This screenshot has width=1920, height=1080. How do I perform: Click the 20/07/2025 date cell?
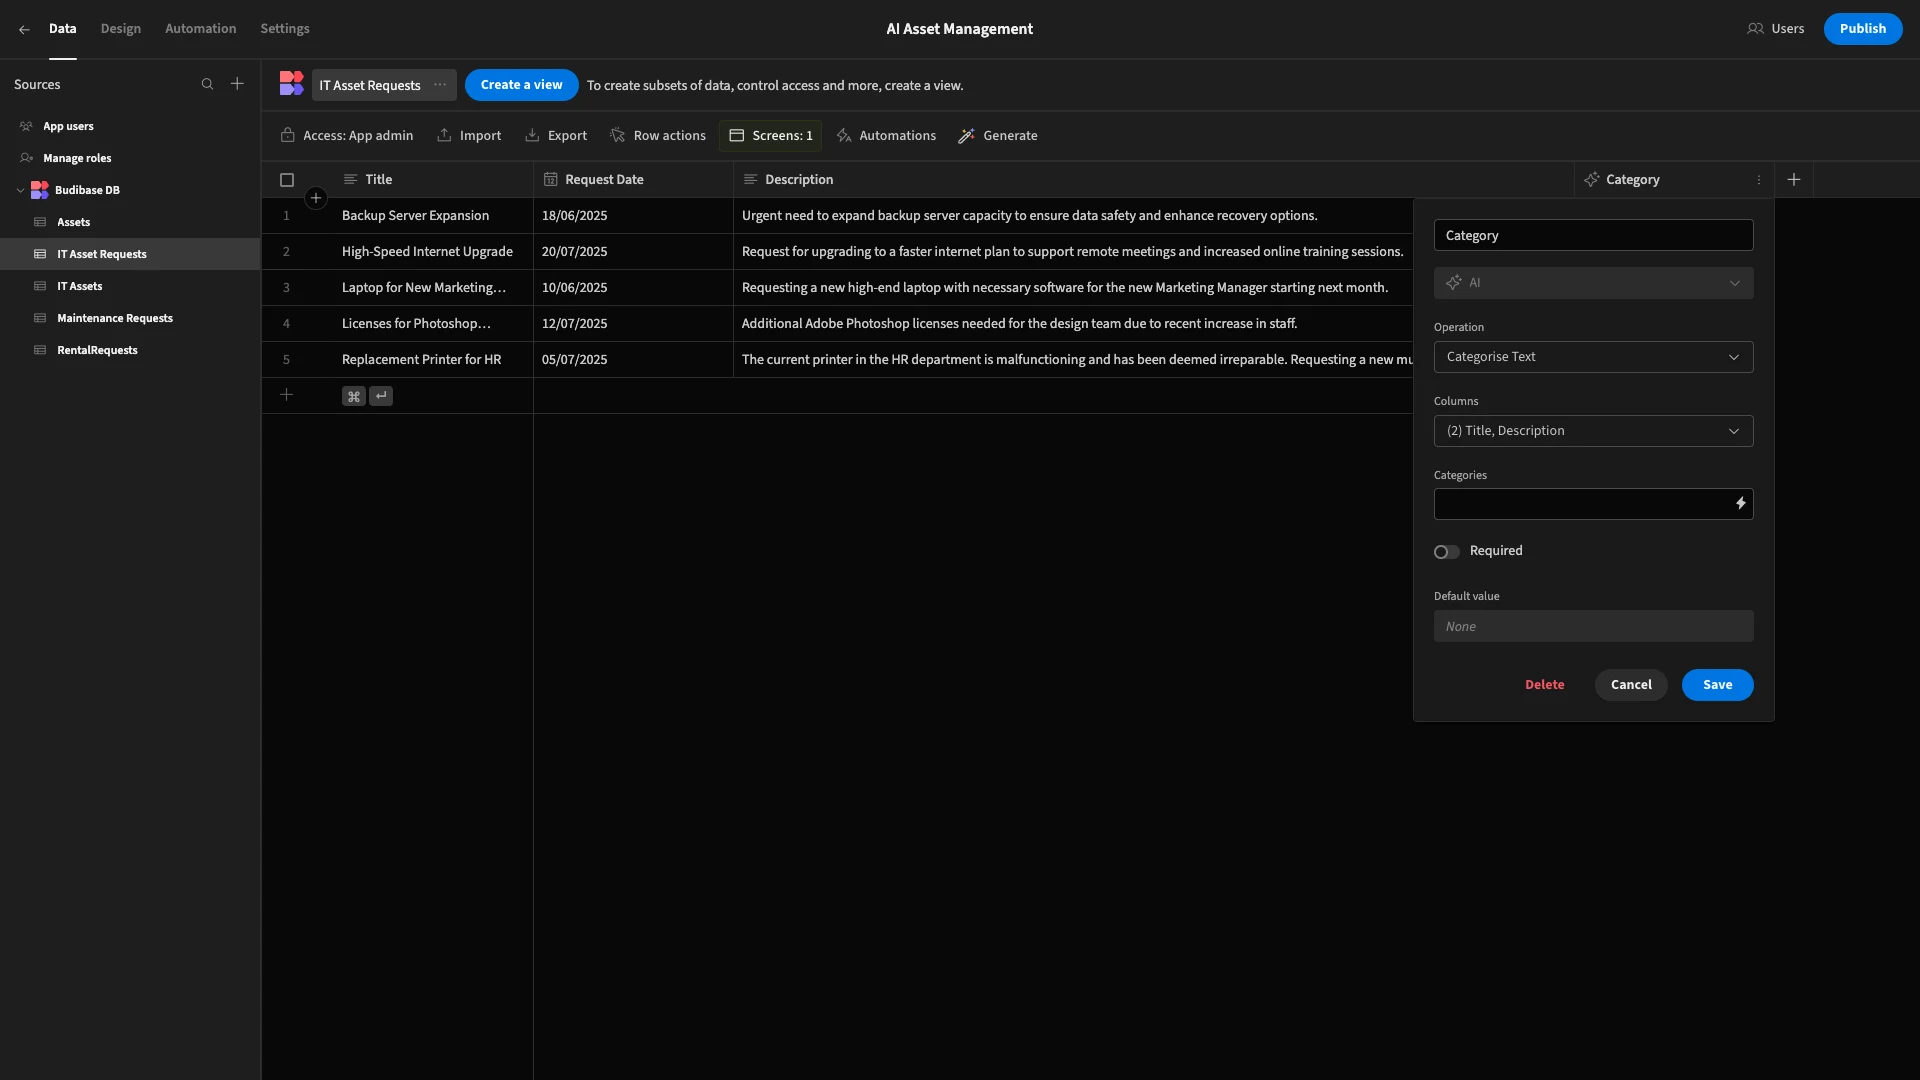633,252
